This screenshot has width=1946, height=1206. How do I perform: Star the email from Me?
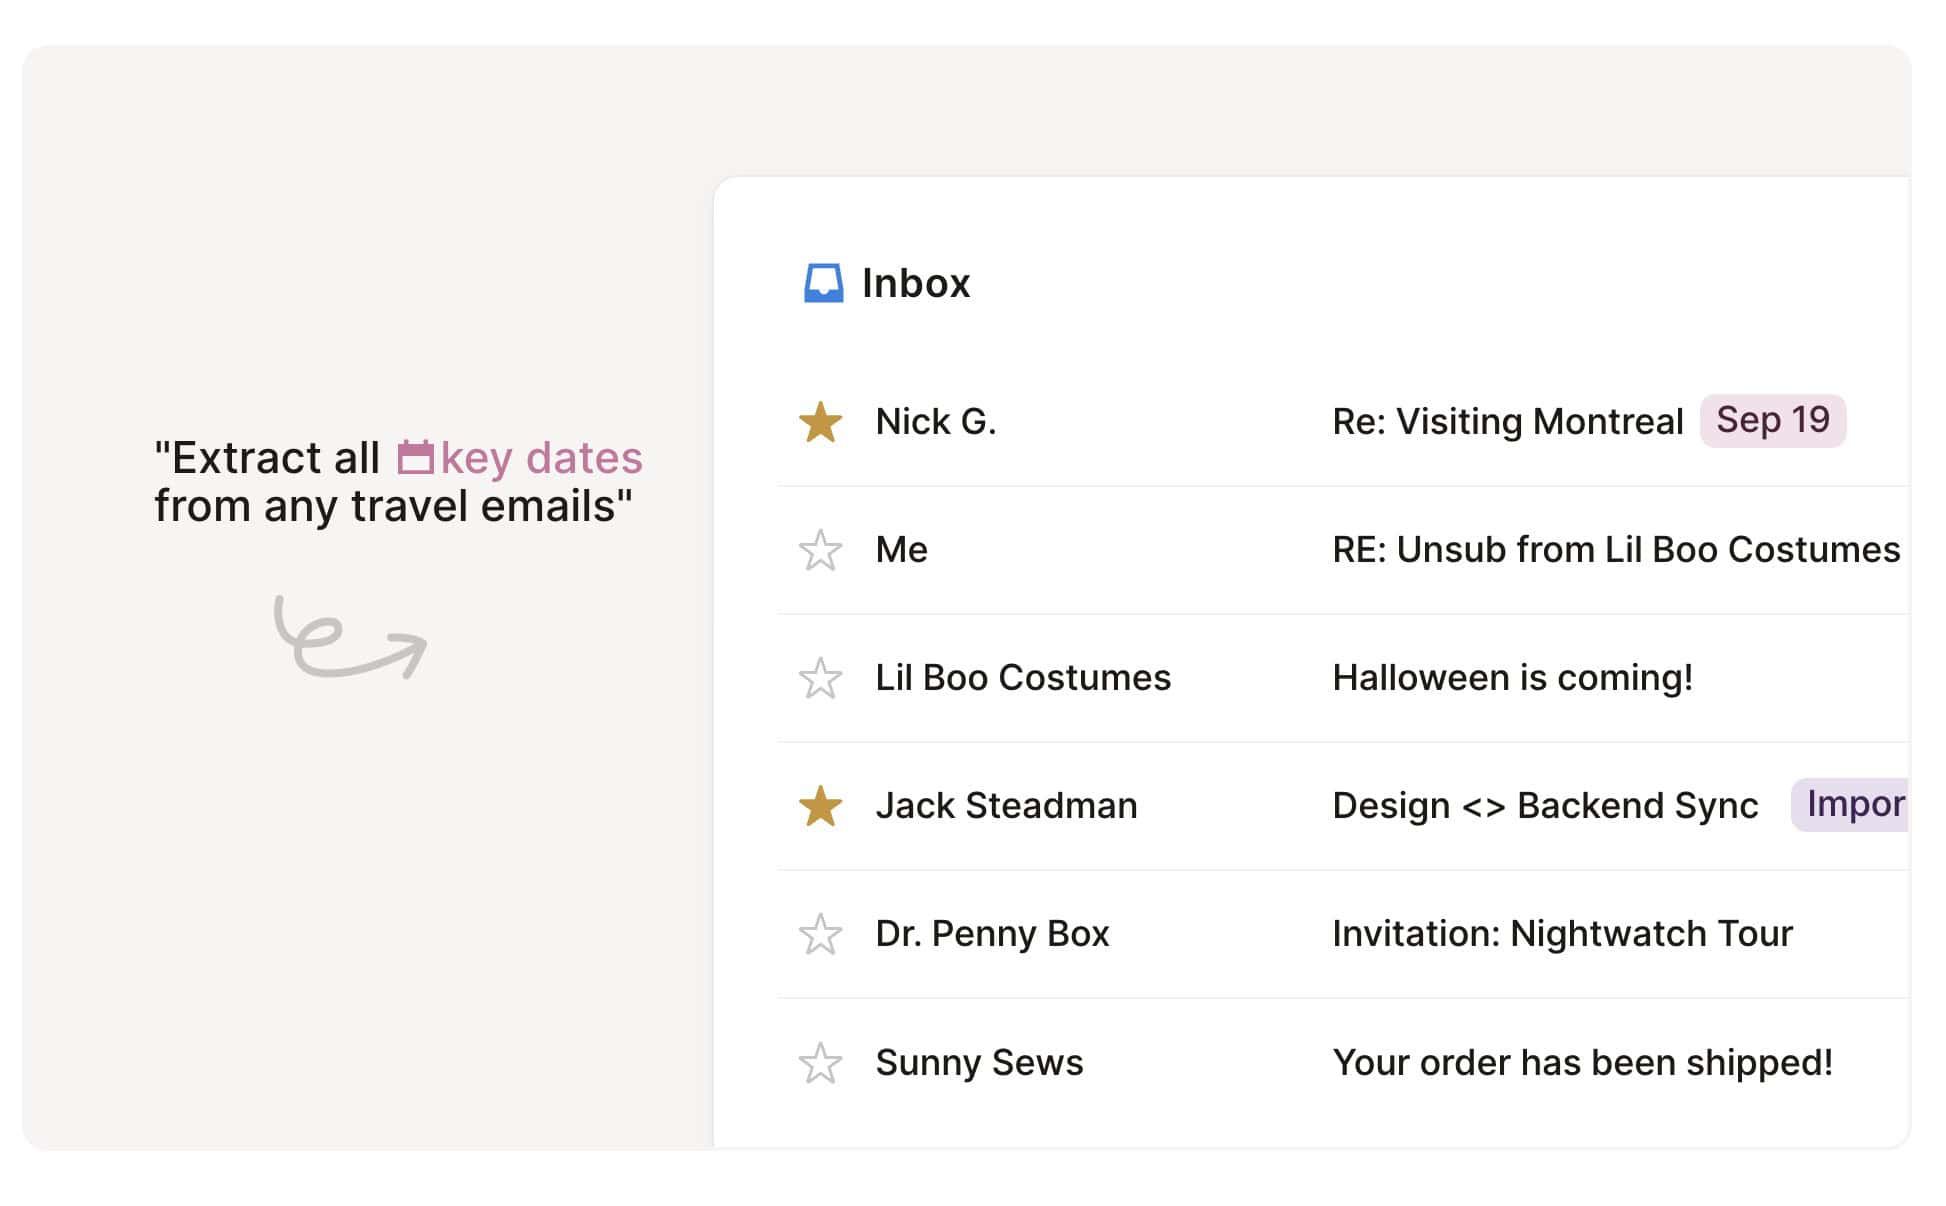pyautogui.click(x=820, y=550)
